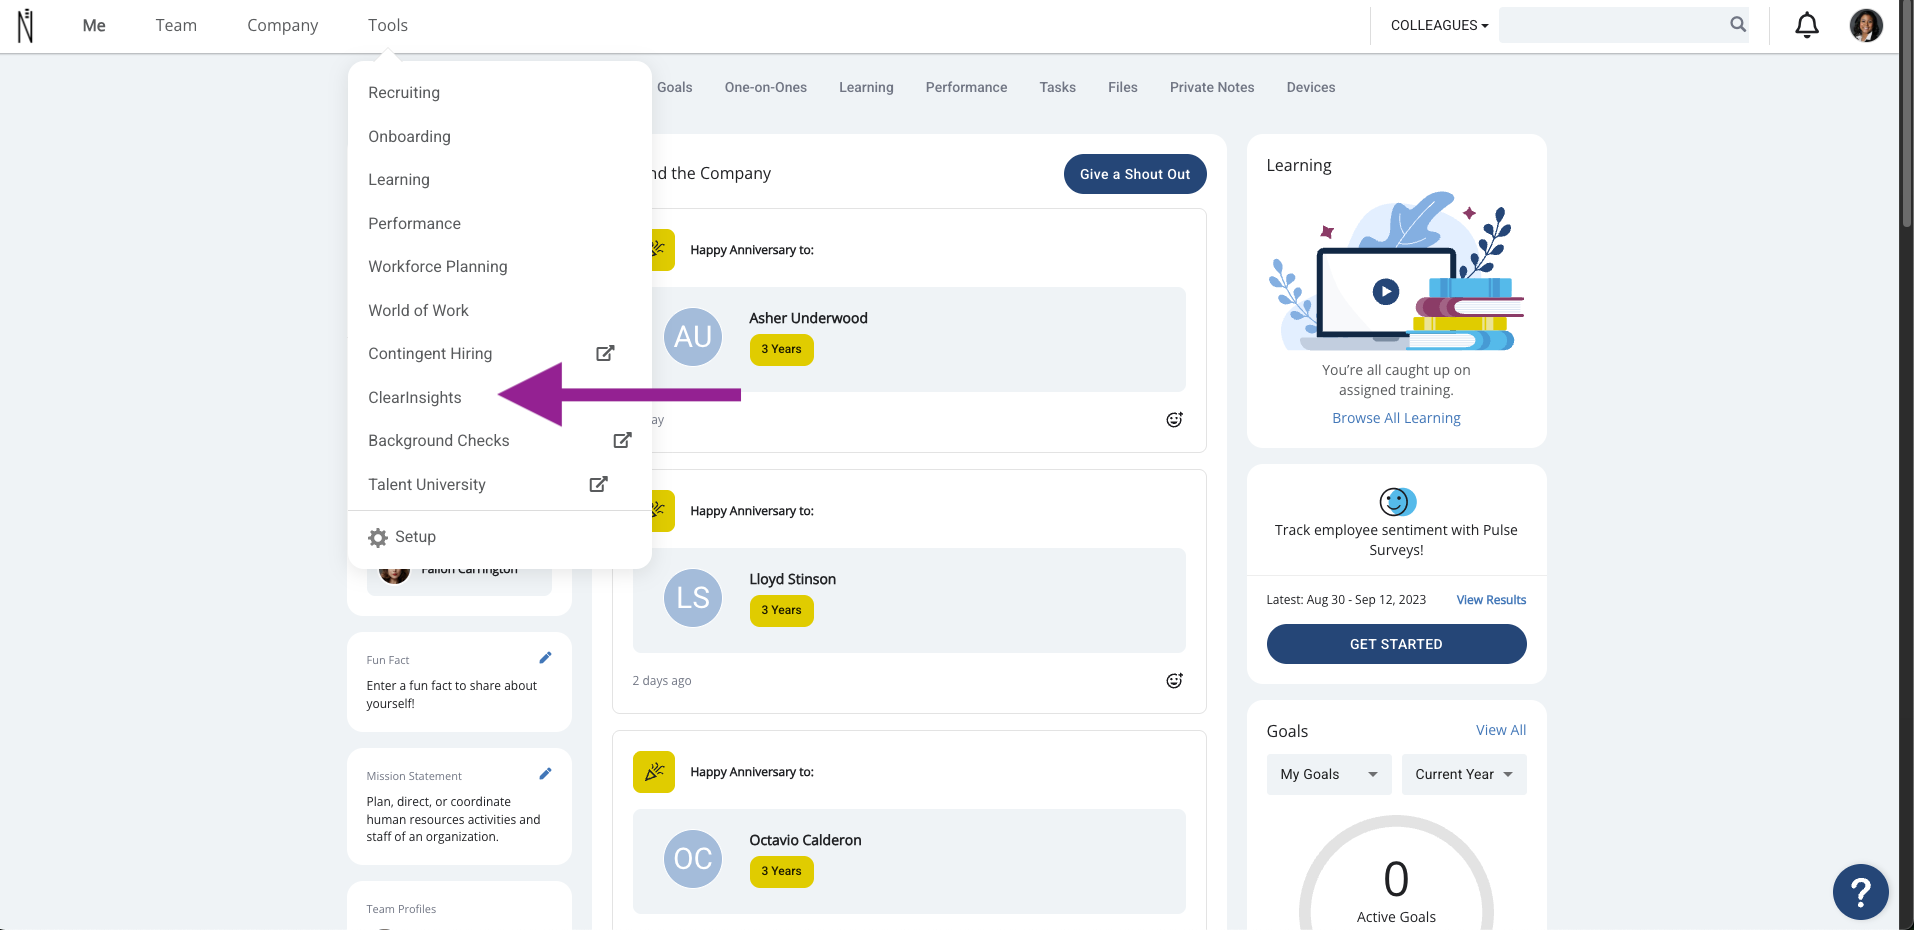The width and height of the screenshot is (1914, 930).
Task: Click the GET STARTED button
Action: [1396, 644]
